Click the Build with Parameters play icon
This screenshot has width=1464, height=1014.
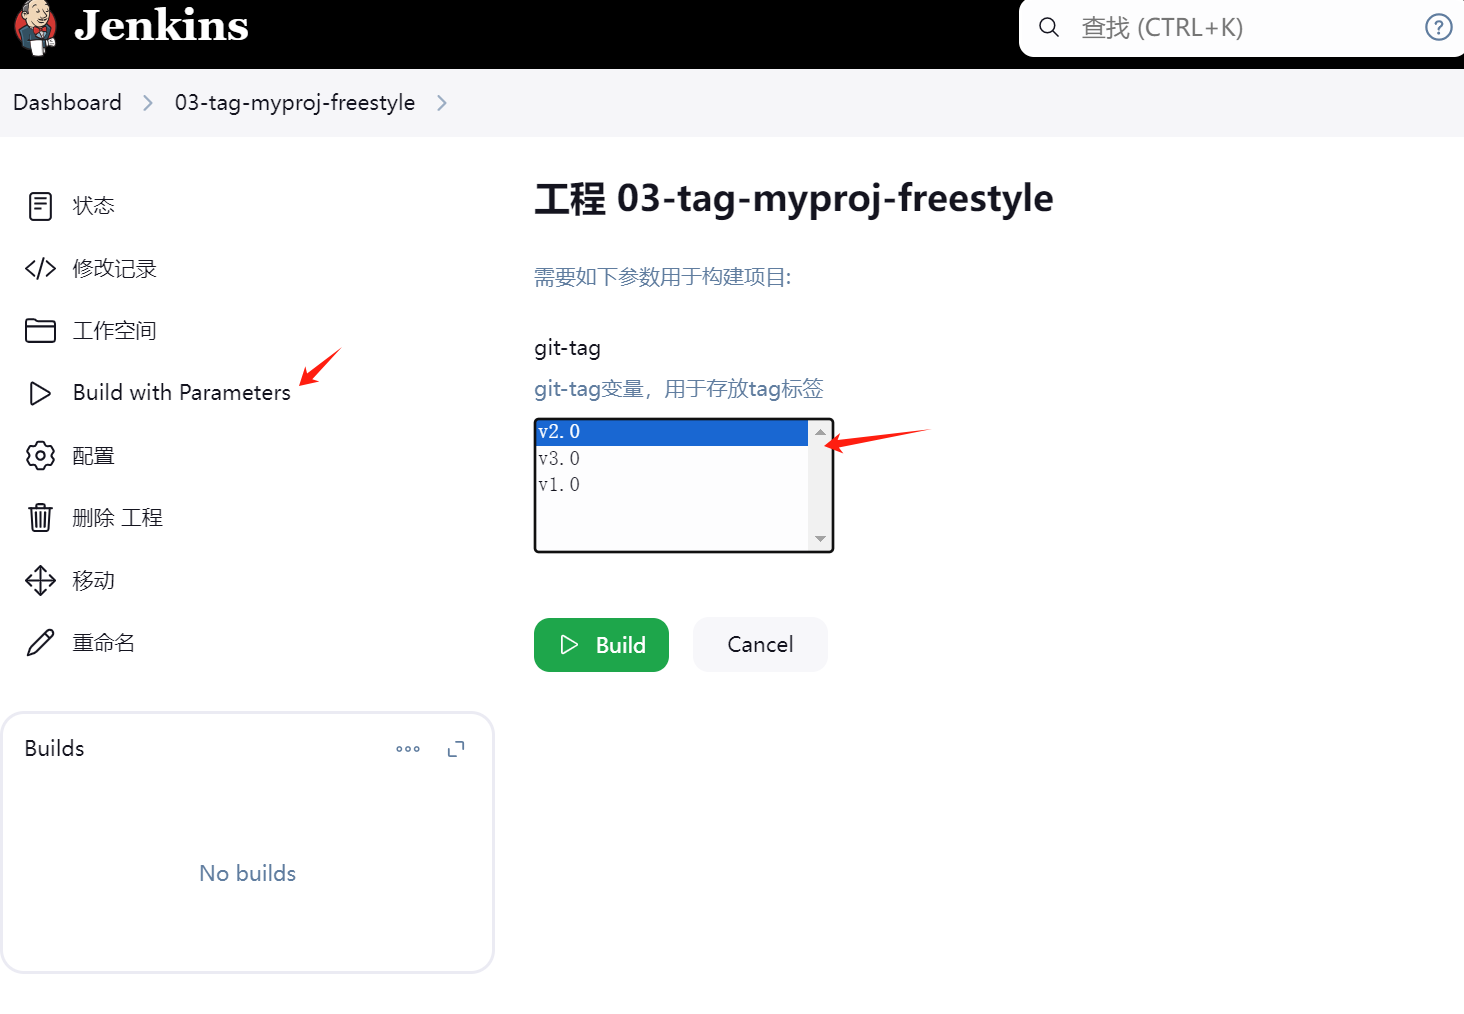(40, 393)
